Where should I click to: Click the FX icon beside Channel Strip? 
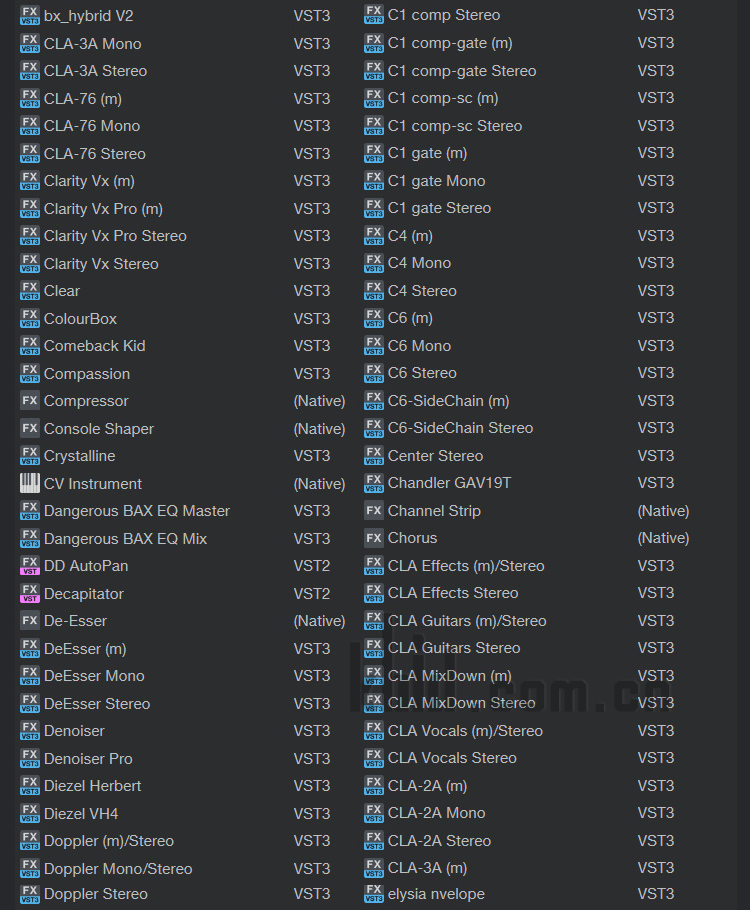(374, 511)
